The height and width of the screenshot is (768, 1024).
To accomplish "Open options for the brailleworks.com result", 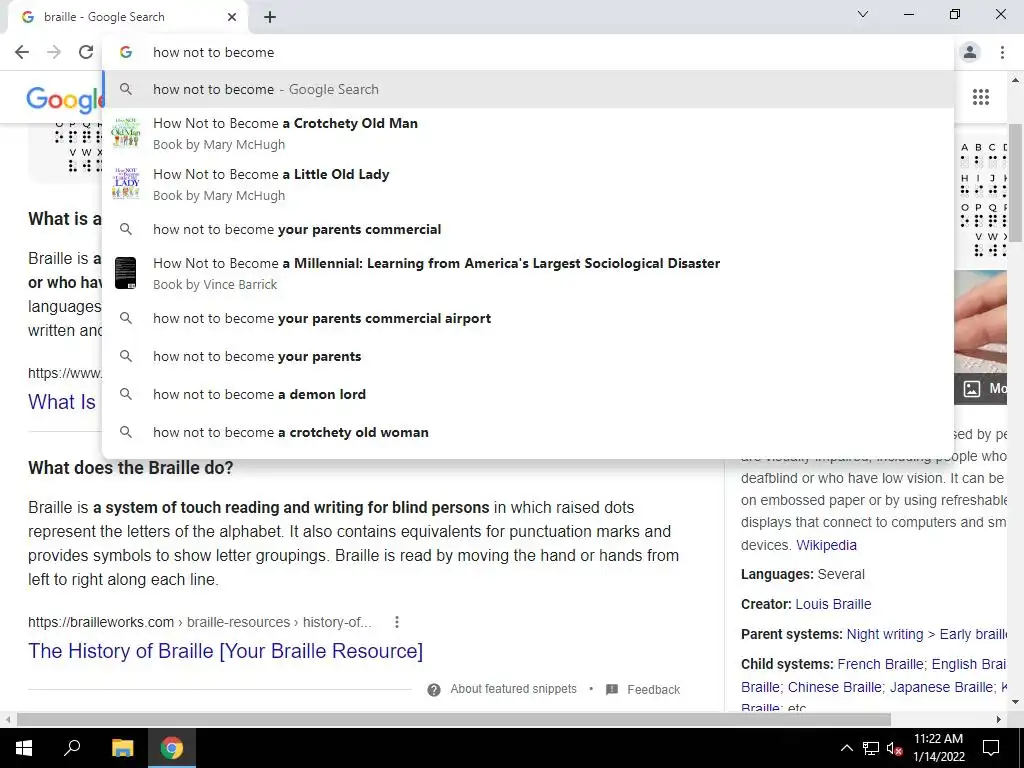I will [x=396, y=622].
